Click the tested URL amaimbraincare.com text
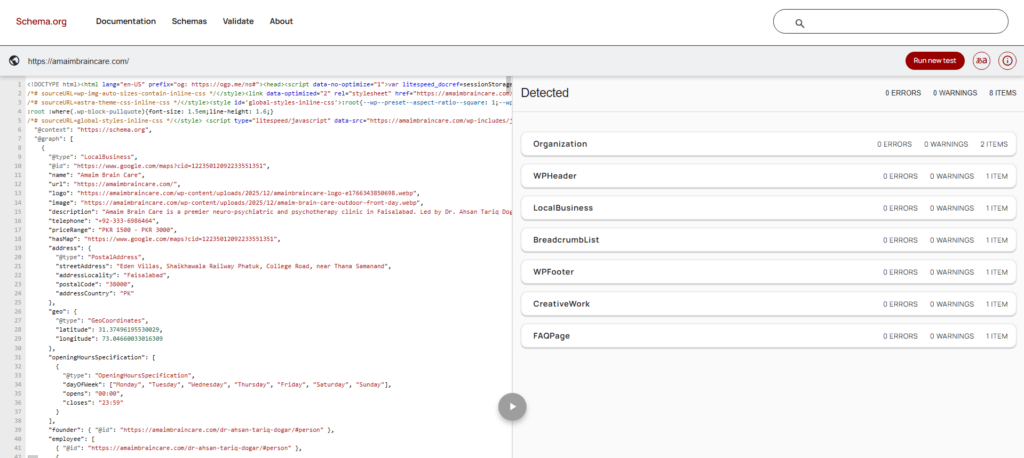The width and height of the screenshot is (1024, 458). (78, 61)
